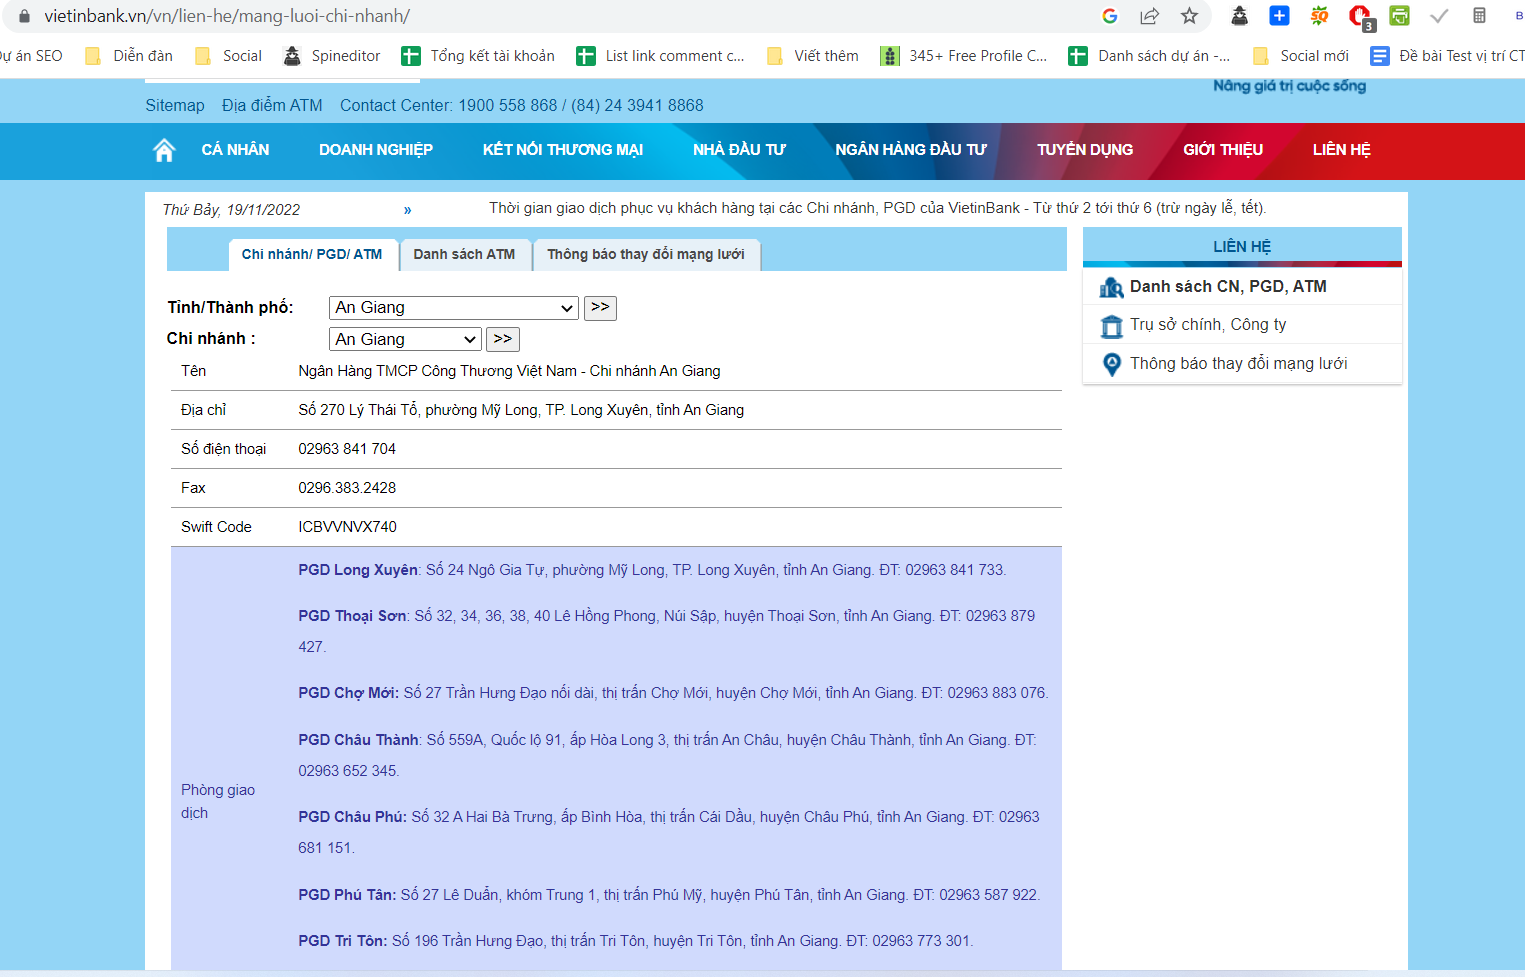Click Fax number 0296.383.2428
Viewport: 1525px width, 977px height.
[347, 488]
